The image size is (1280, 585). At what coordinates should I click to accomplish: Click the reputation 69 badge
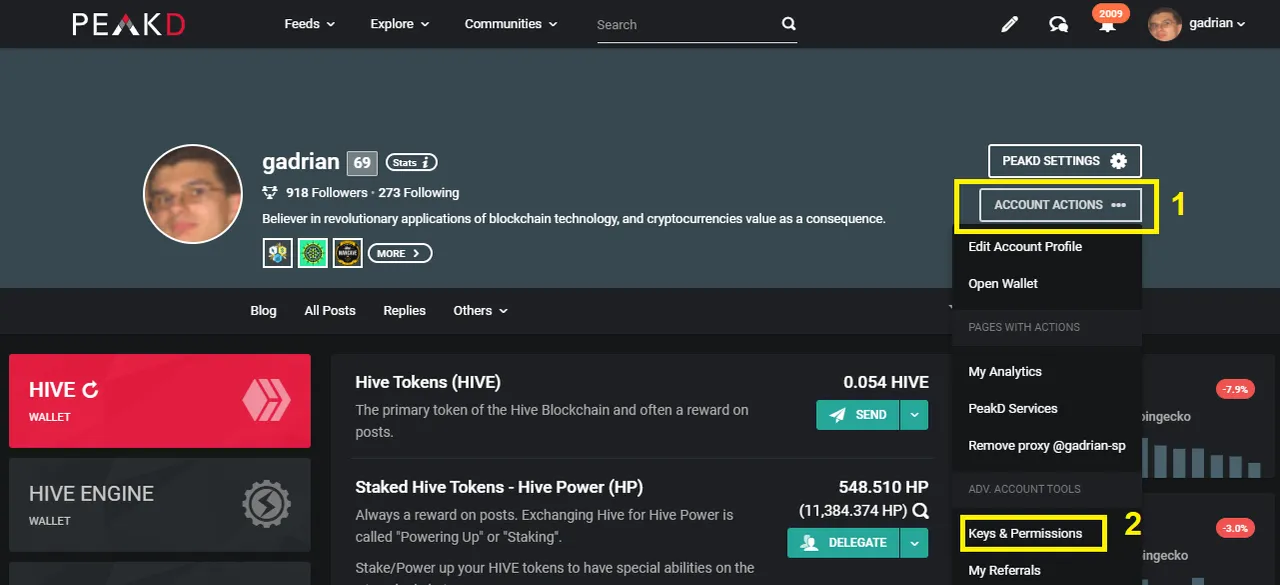click(x=361, y=163)
